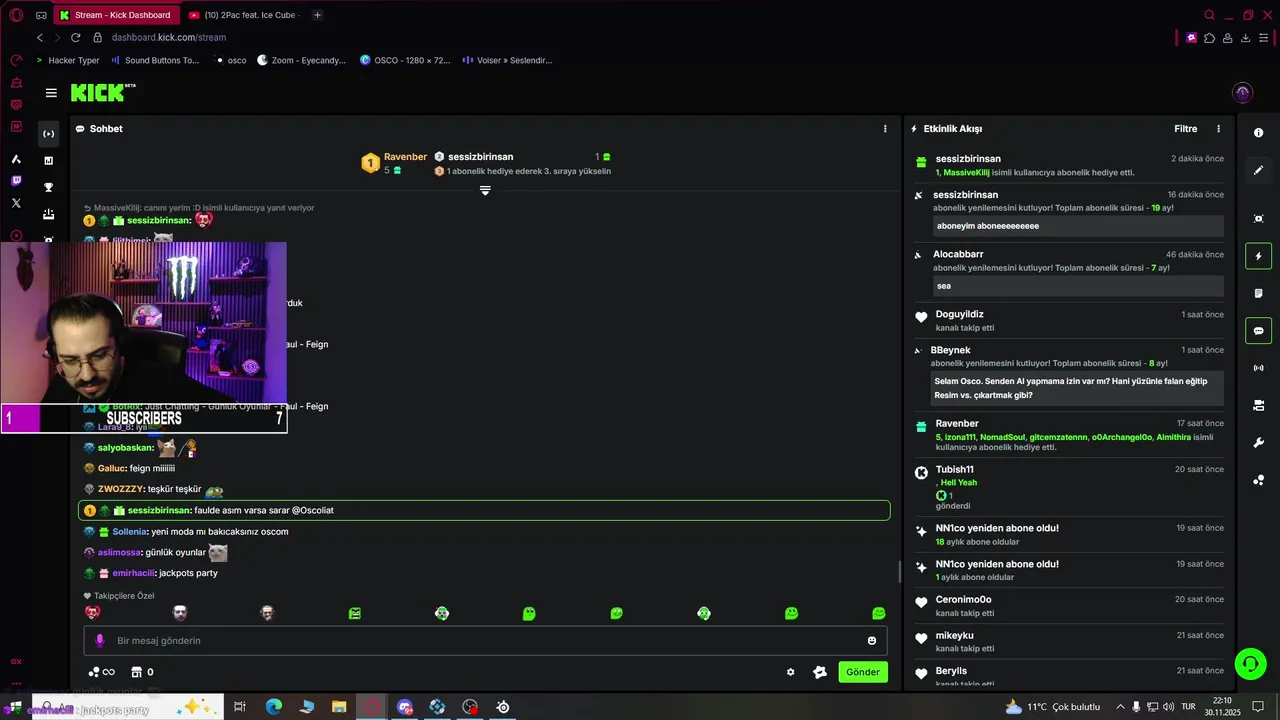Viewport: 1280px width, 720px height.
Task: Click username Ravenber in gift leaderboard
Action: (405, 157)
